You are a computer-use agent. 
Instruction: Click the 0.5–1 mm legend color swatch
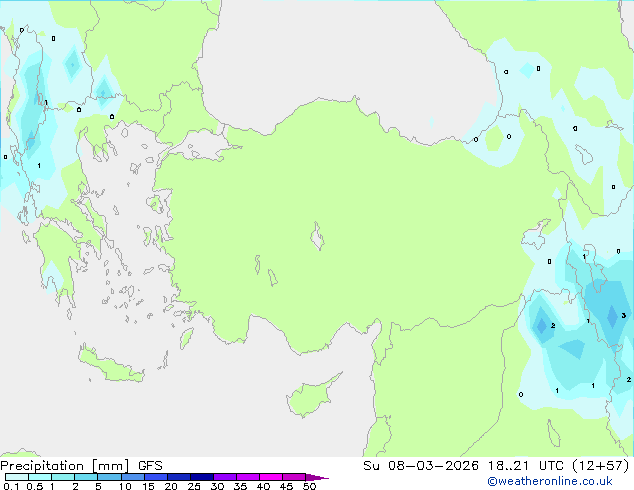tap(40, 477)
